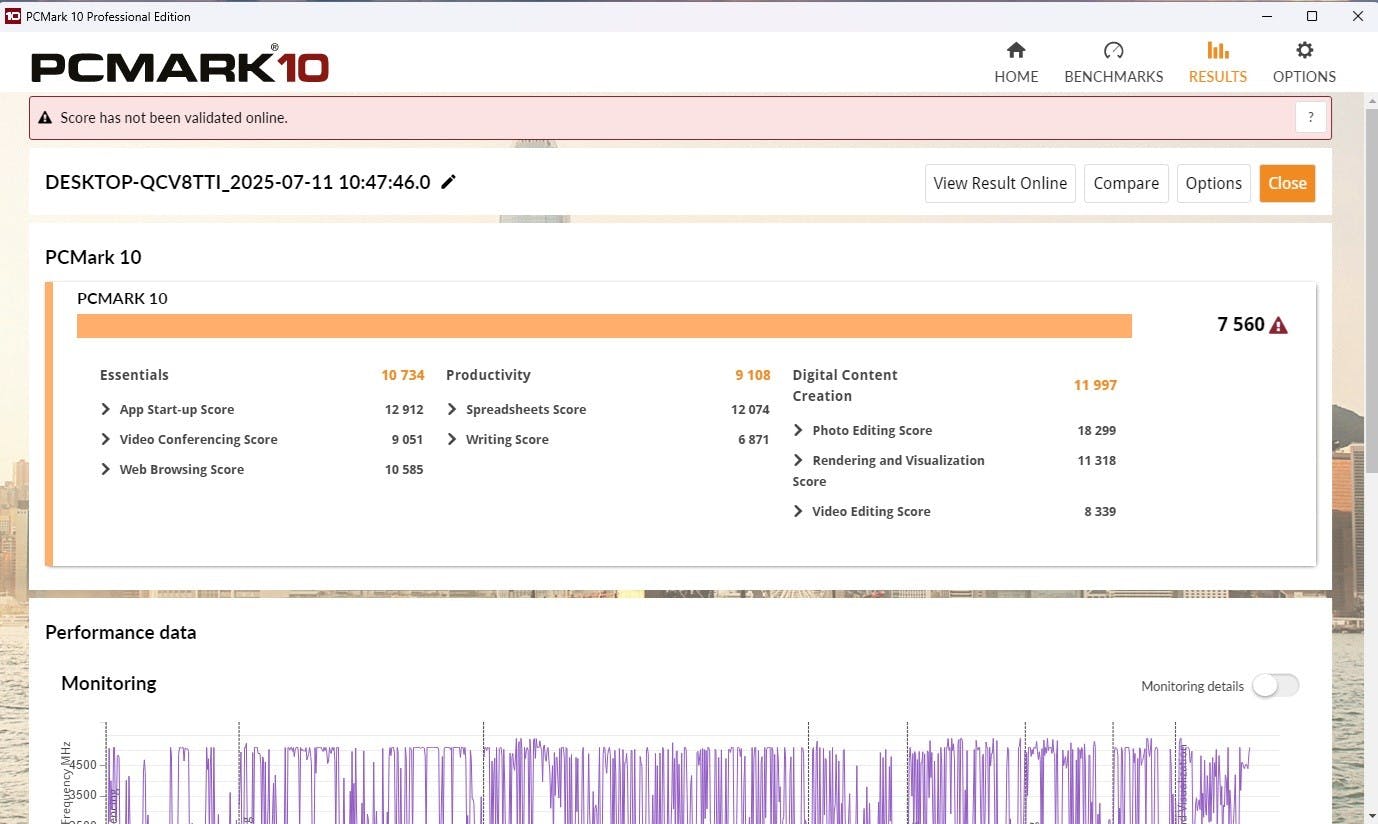Click View Result Online button
Viewport: 1378px width, 824px height.
[x=1000, y=183]
